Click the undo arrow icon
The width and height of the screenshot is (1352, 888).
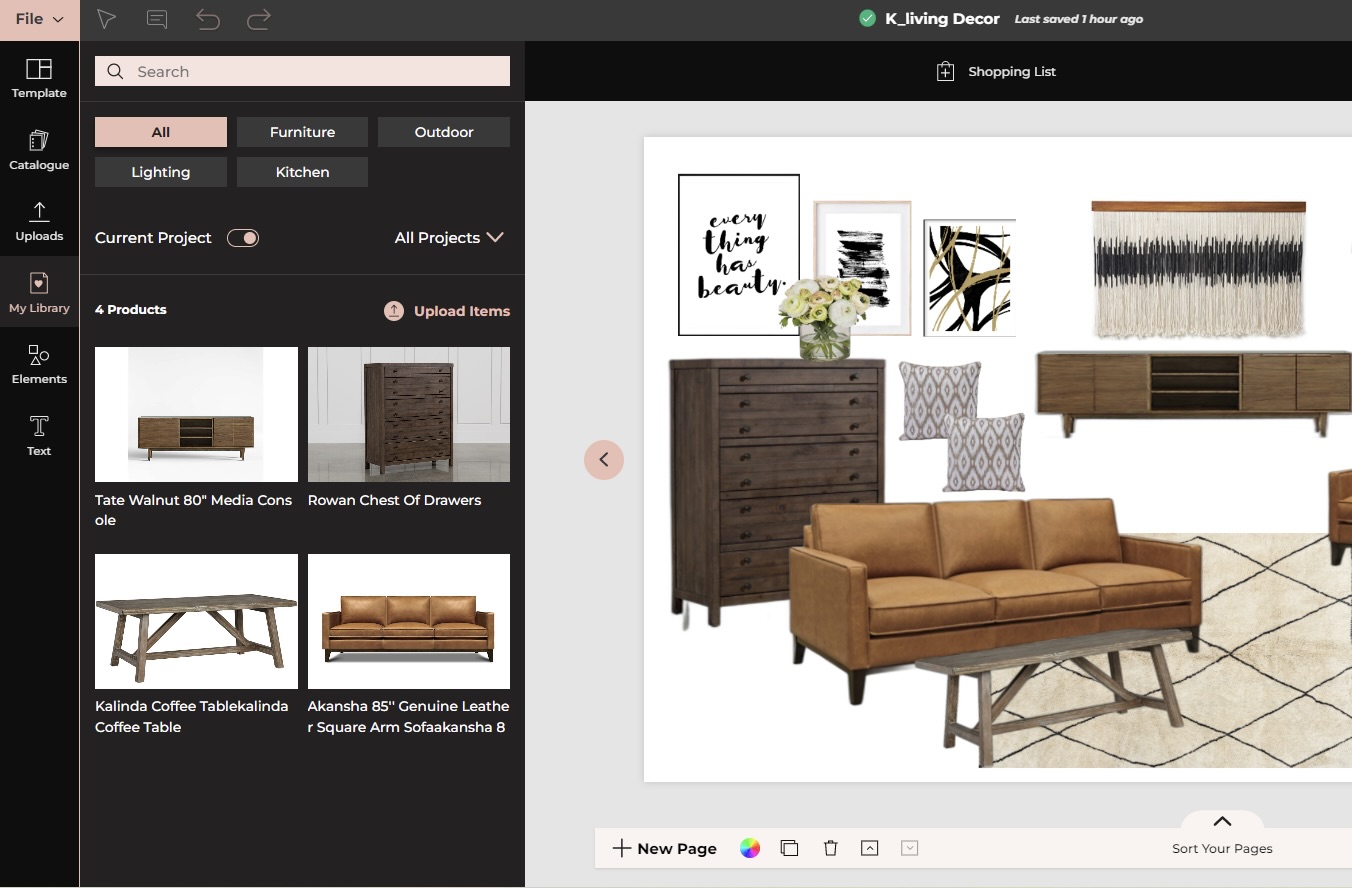point(208,19)
